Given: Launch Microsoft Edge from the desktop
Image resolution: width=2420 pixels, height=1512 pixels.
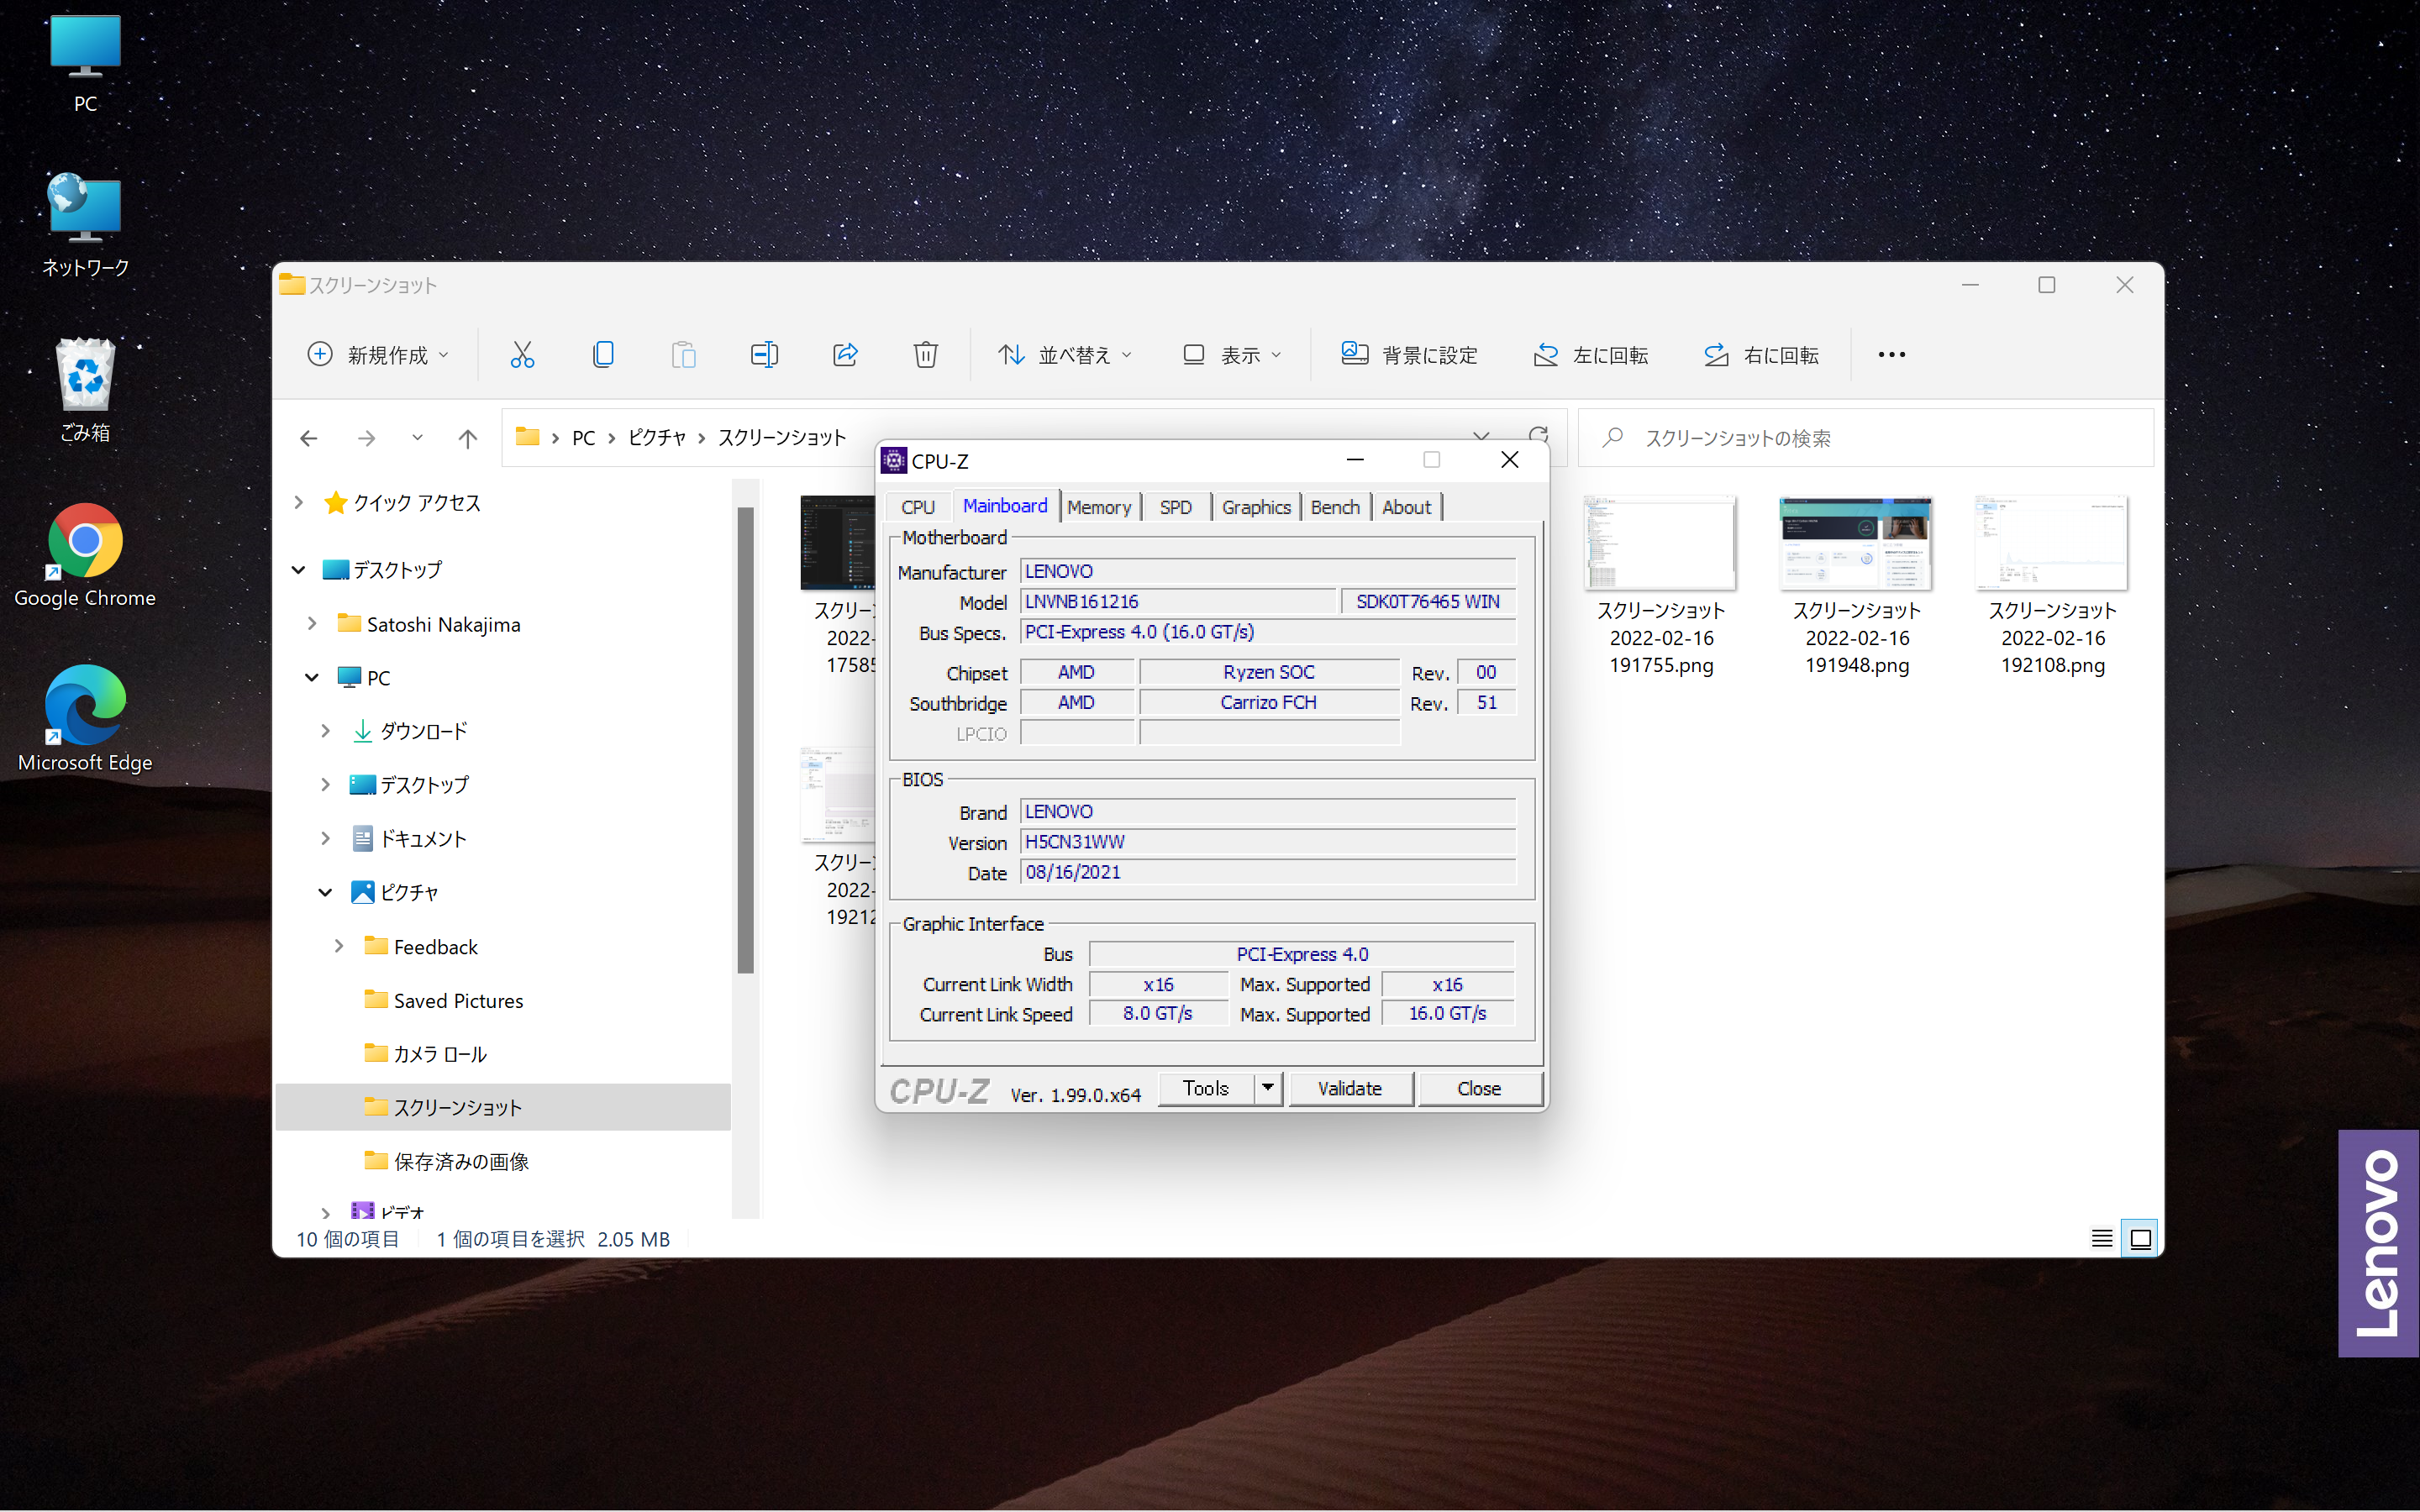Looking at the screenshot, I should (85, 720).
